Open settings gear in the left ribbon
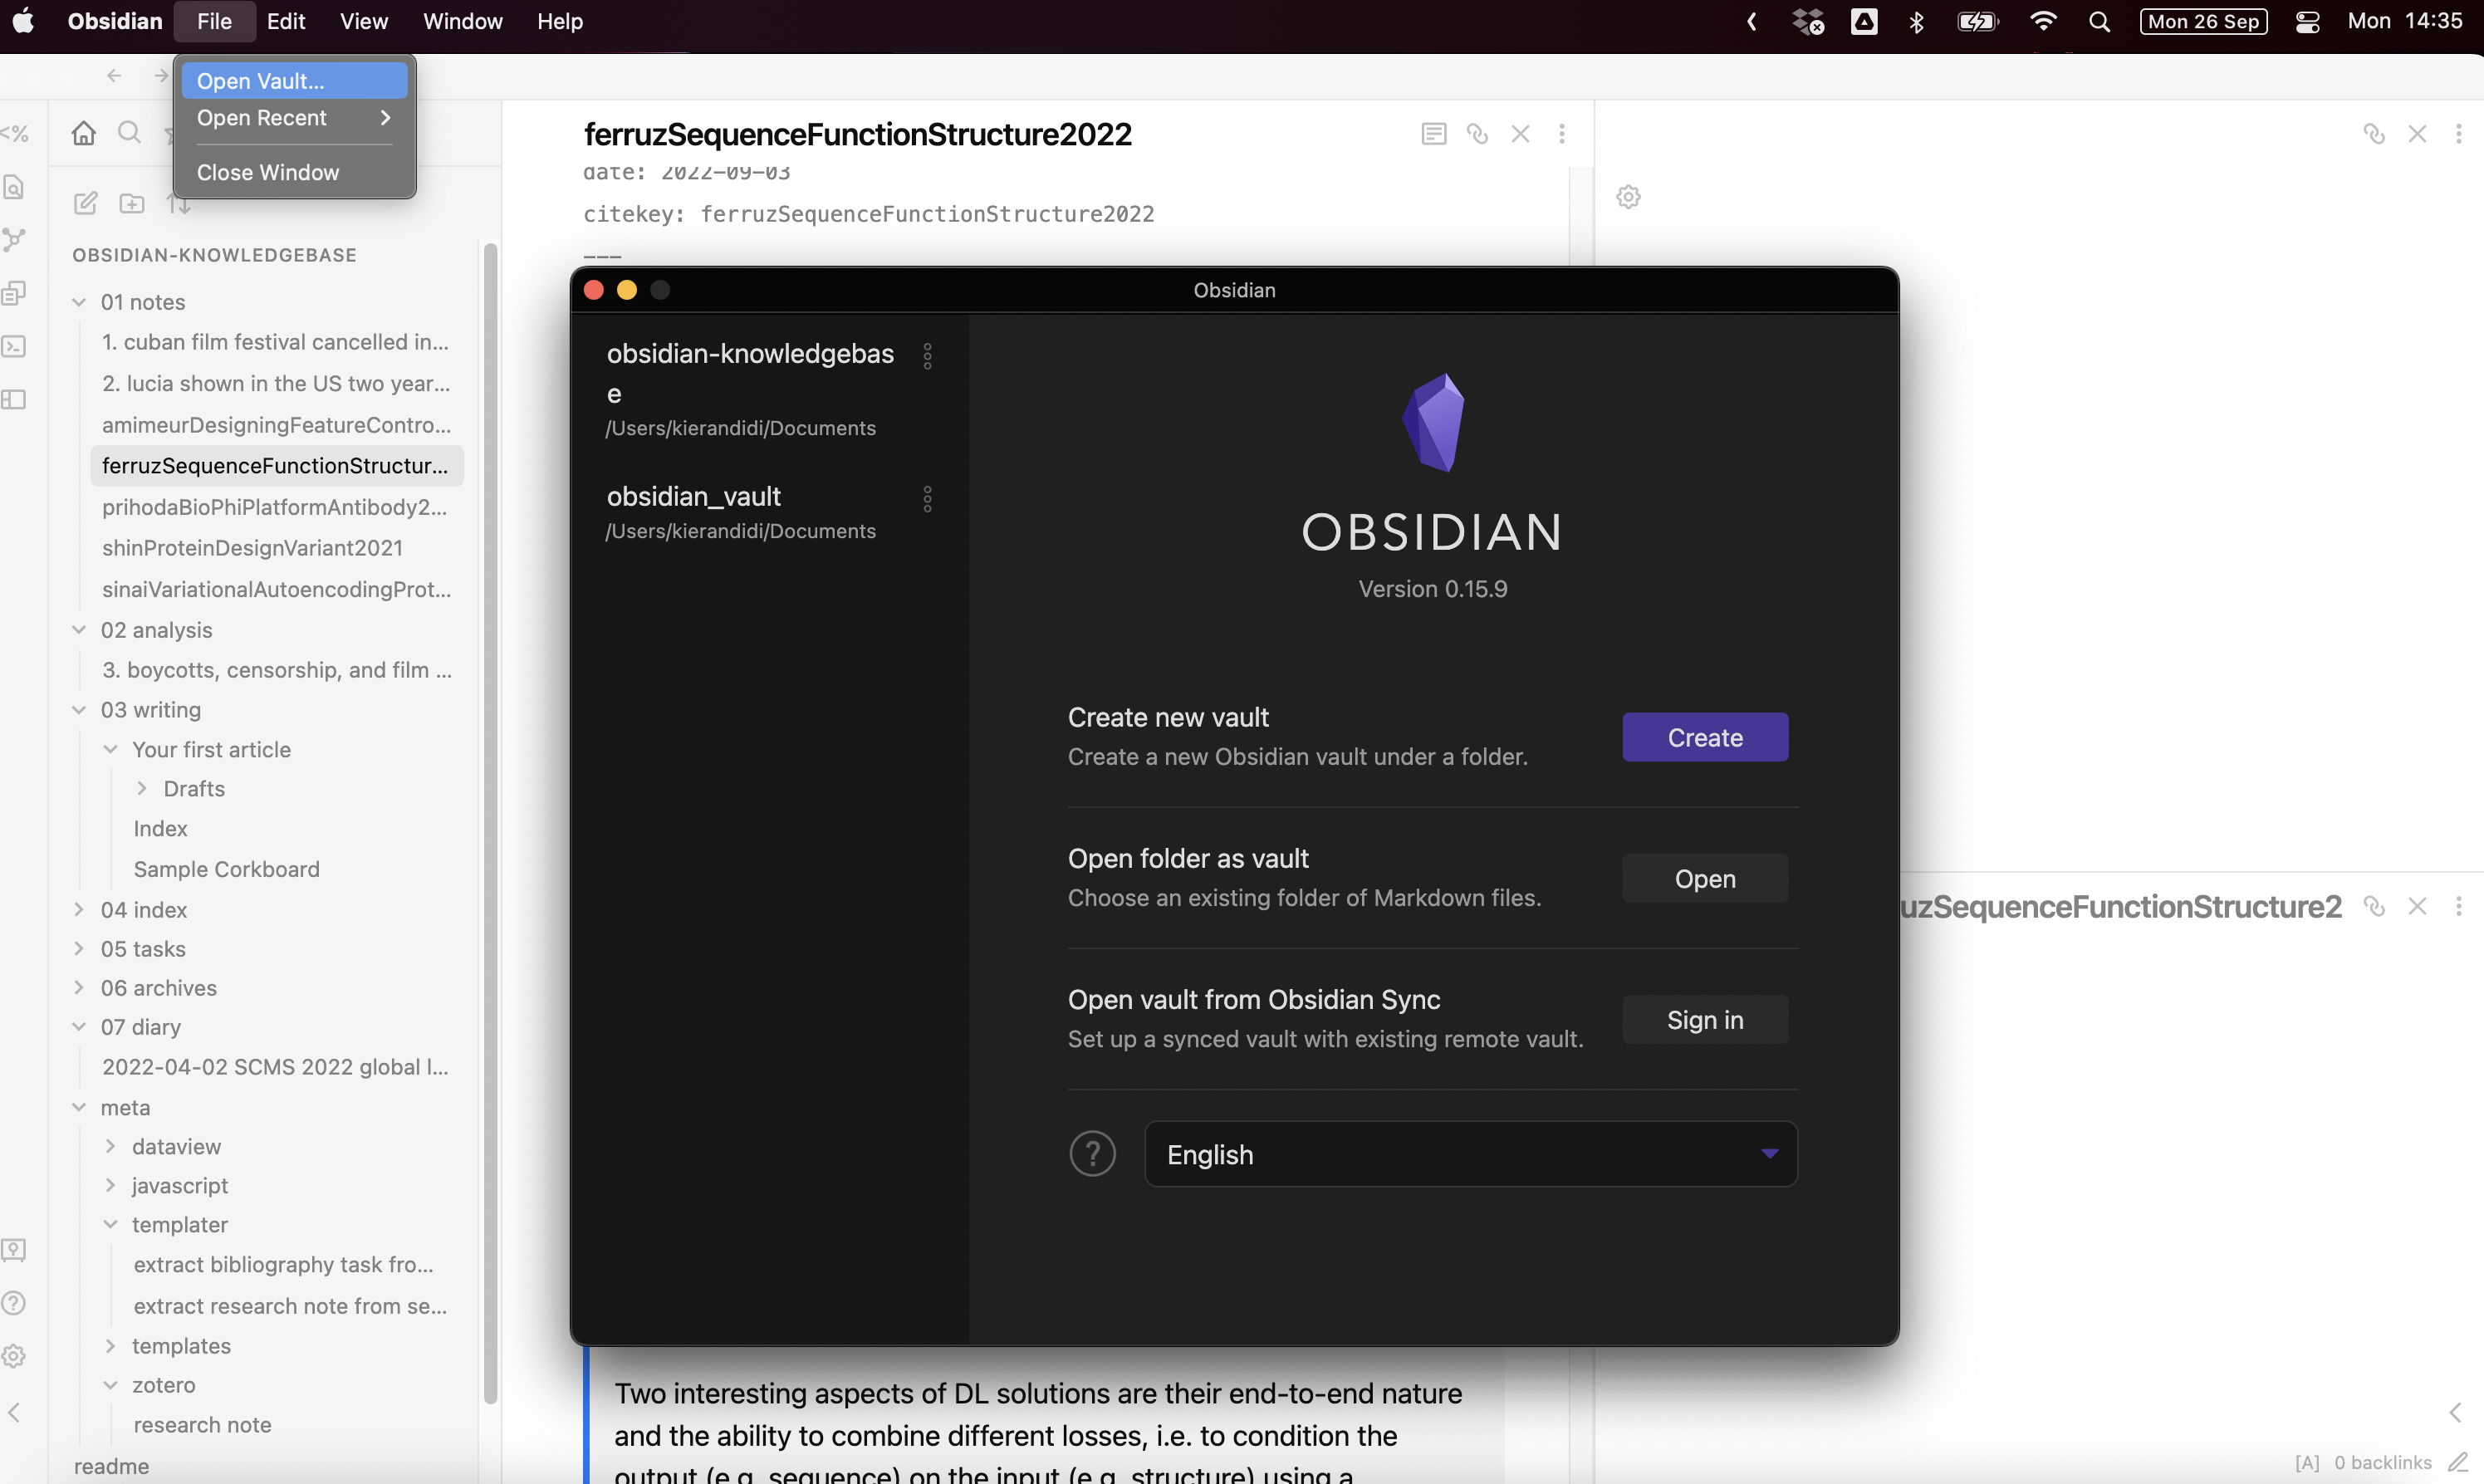This screenshot has height=1484, width=2484. (14, 1356)
